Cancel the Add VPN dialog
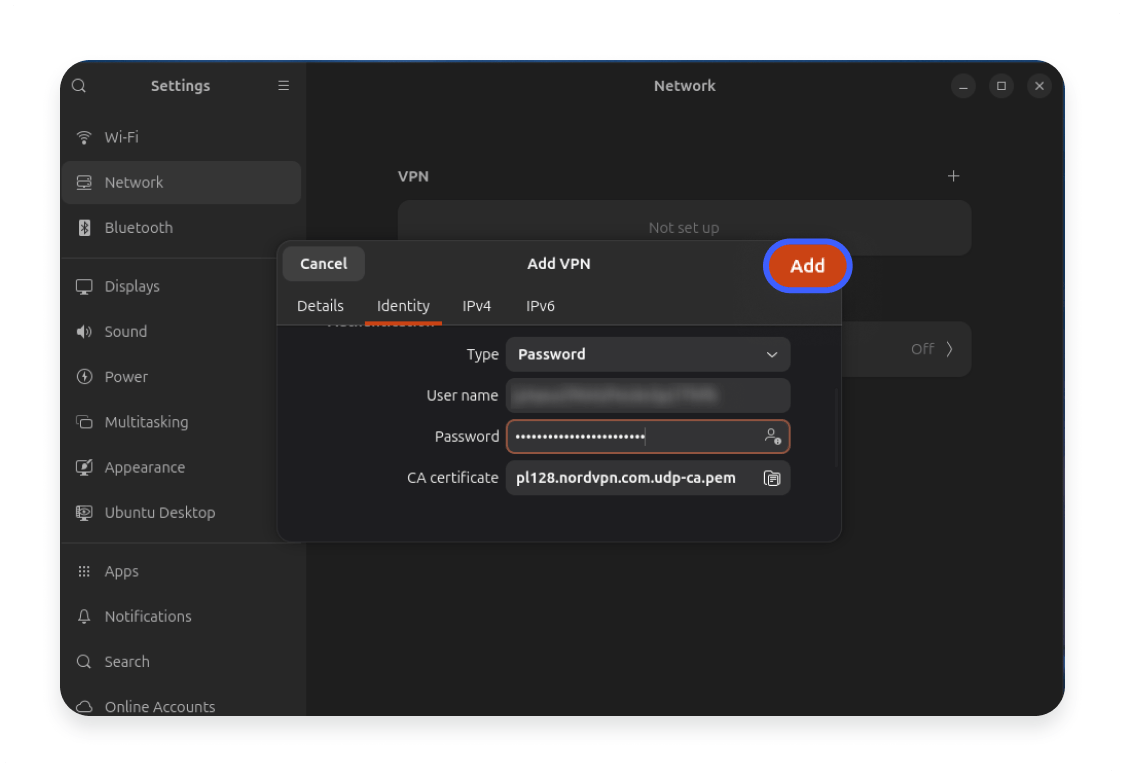The height and width of the screenshot is (776, 1125). coord(323,263)
